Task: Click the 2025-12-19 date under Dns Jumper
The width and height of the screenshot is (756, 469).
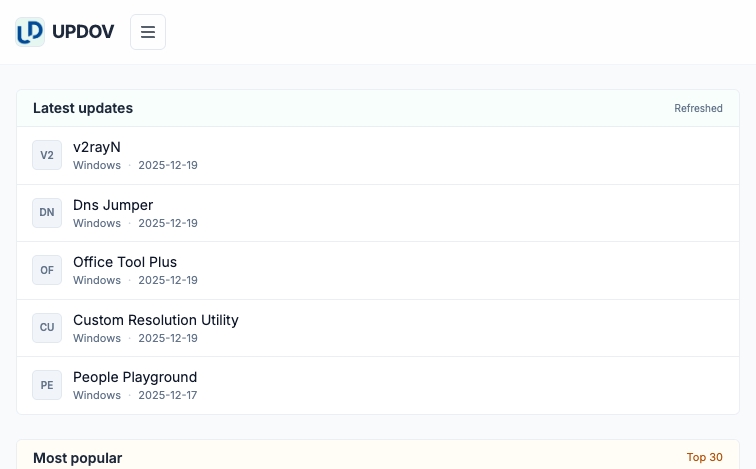Action: coord(168,223)
